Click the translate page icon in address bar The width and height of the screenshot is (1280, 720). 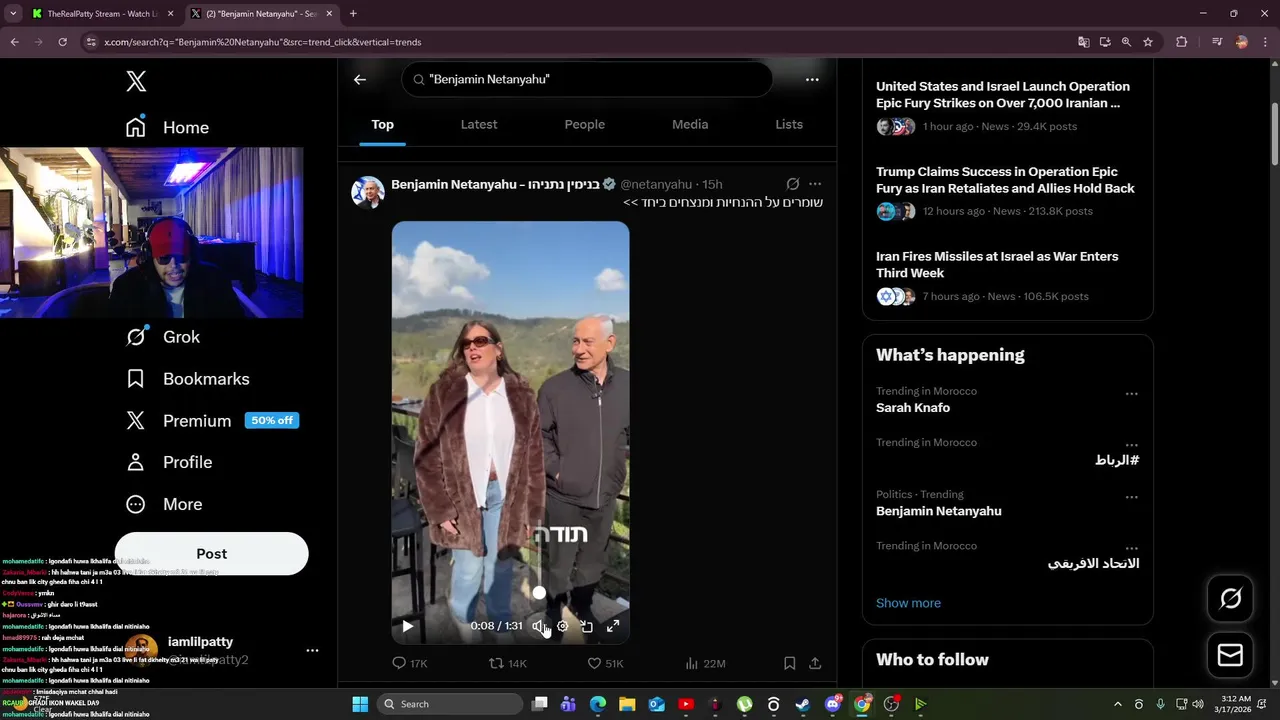click(x=1083, y=42)
